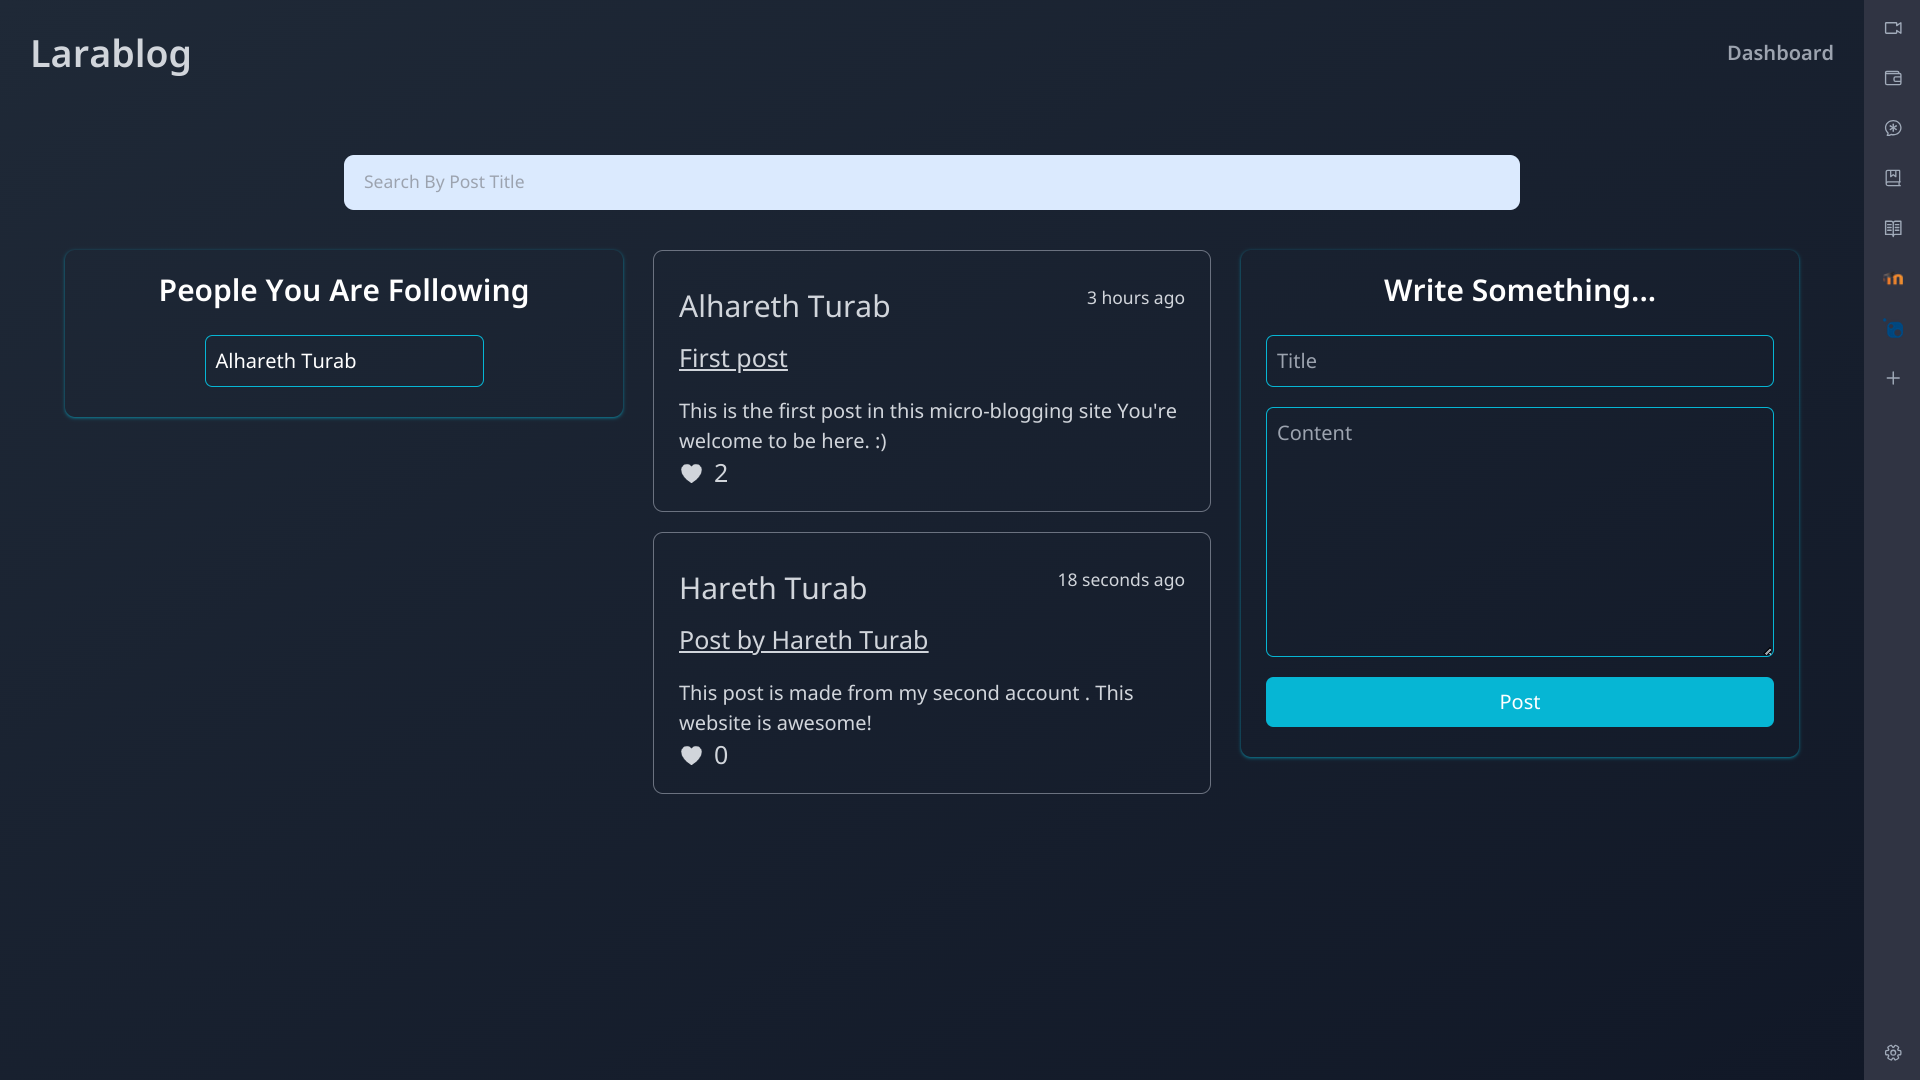Click the Larablog logo

click(111, 54)
